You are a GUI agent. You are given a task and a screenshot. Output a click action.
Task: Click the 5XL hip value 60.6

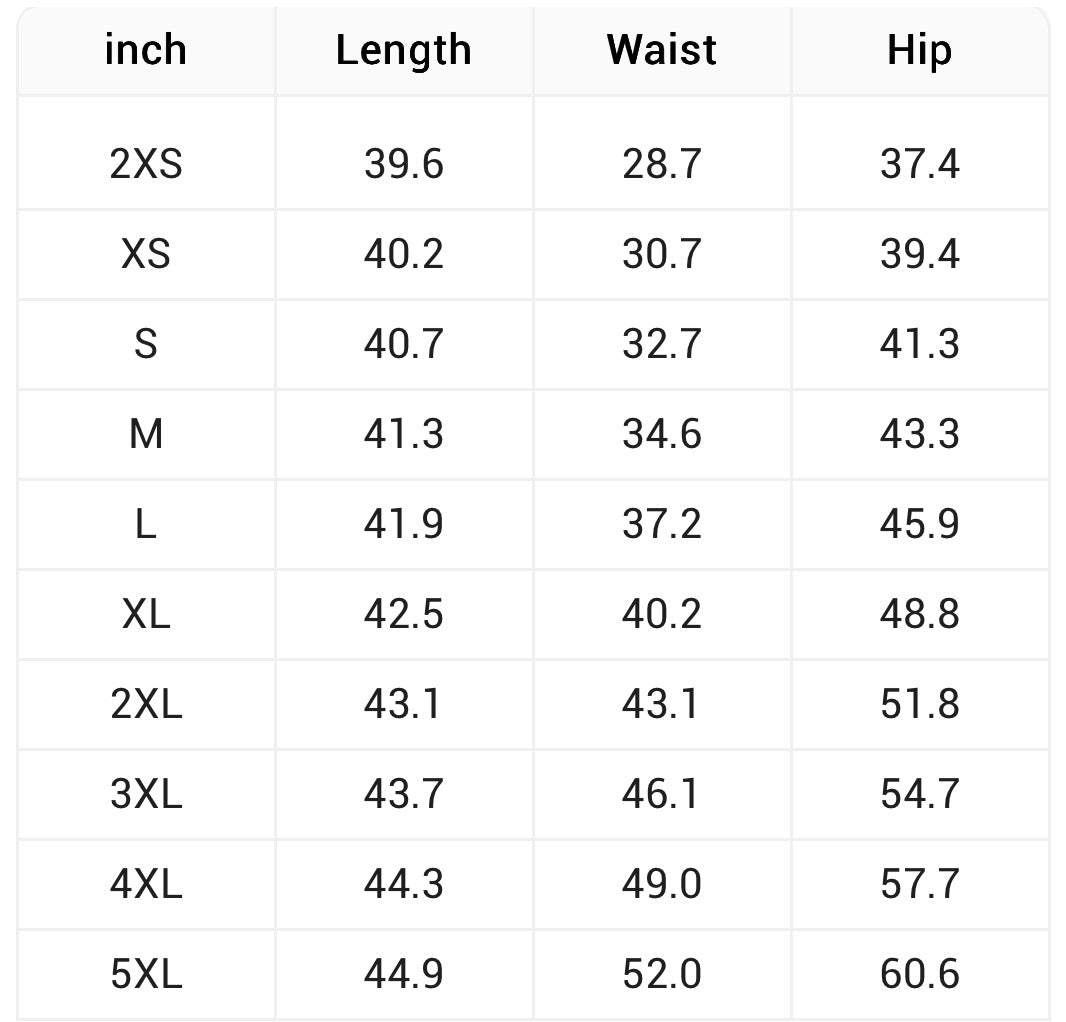tap(919, 974)
